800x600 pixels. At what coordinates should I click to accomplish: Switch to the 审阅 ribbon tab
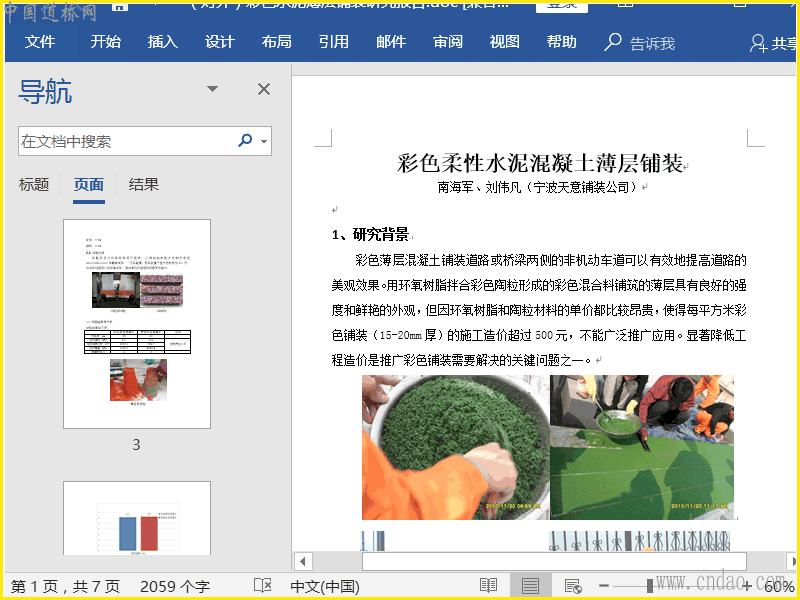[x=448, y=42]
